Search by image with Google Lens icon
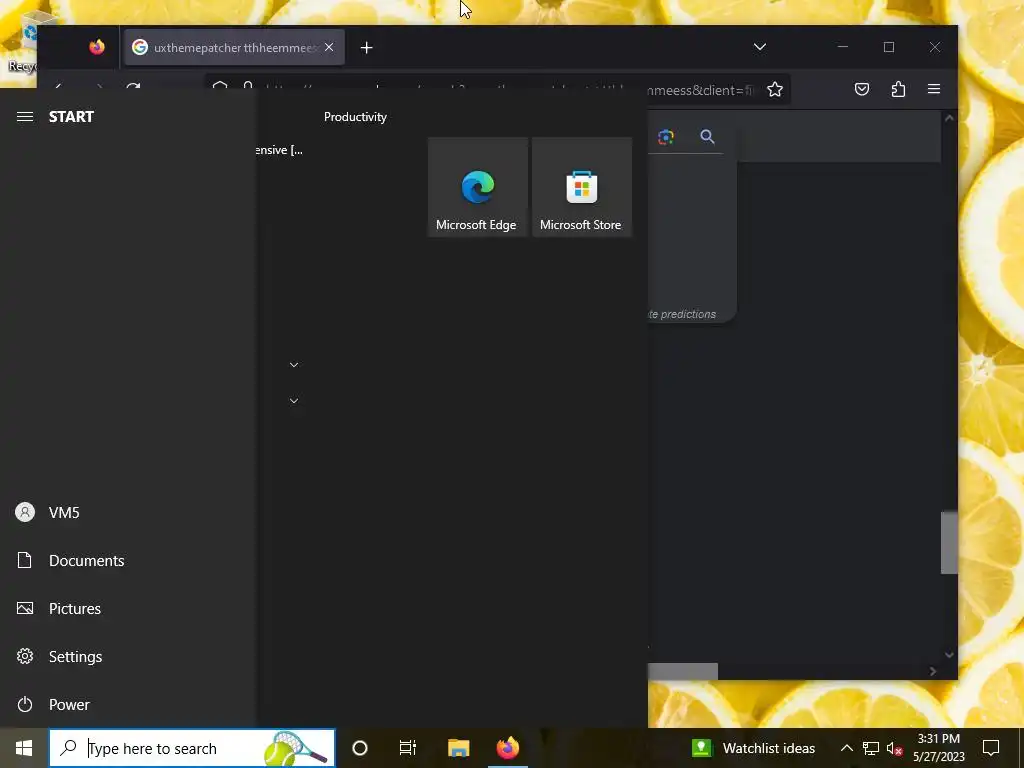This screenshot has width=1024, height=768. click(x=665, y=136)
